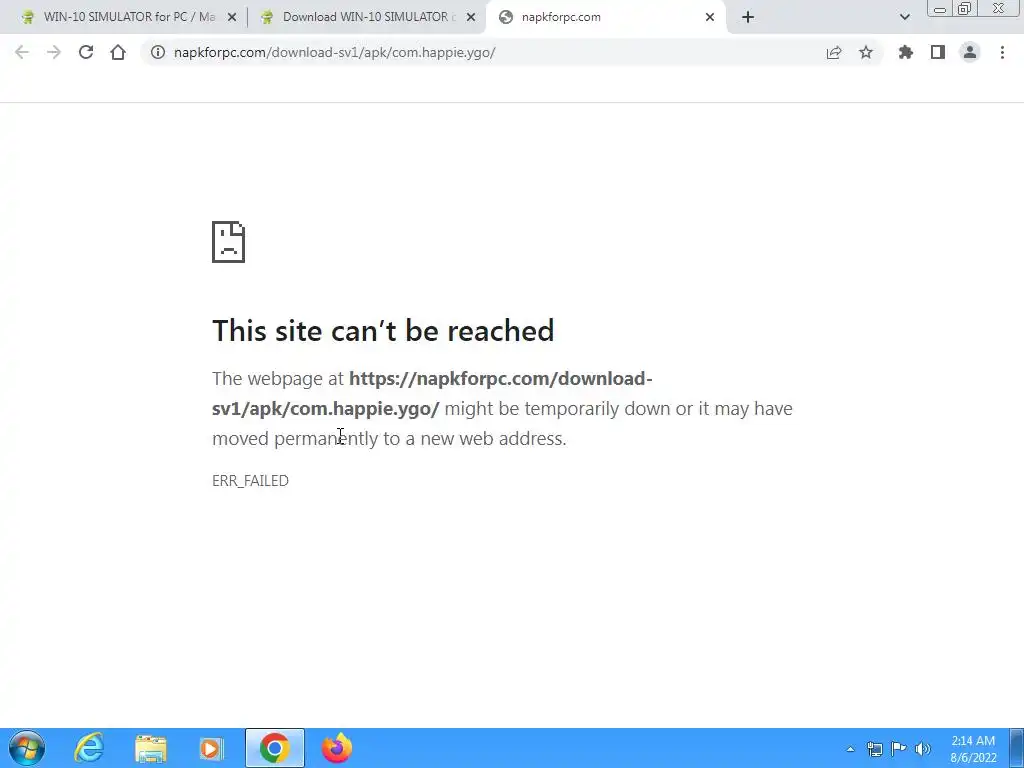Launch Firefox from the taskbar

[337, 748]
